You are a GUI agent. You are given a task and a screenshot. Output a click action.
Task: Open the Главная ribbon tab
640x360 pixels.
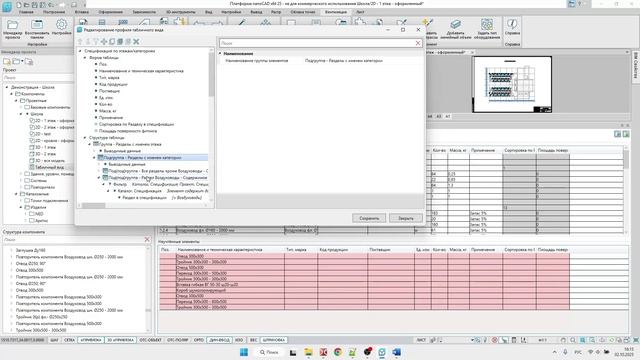tap(26, 12)
